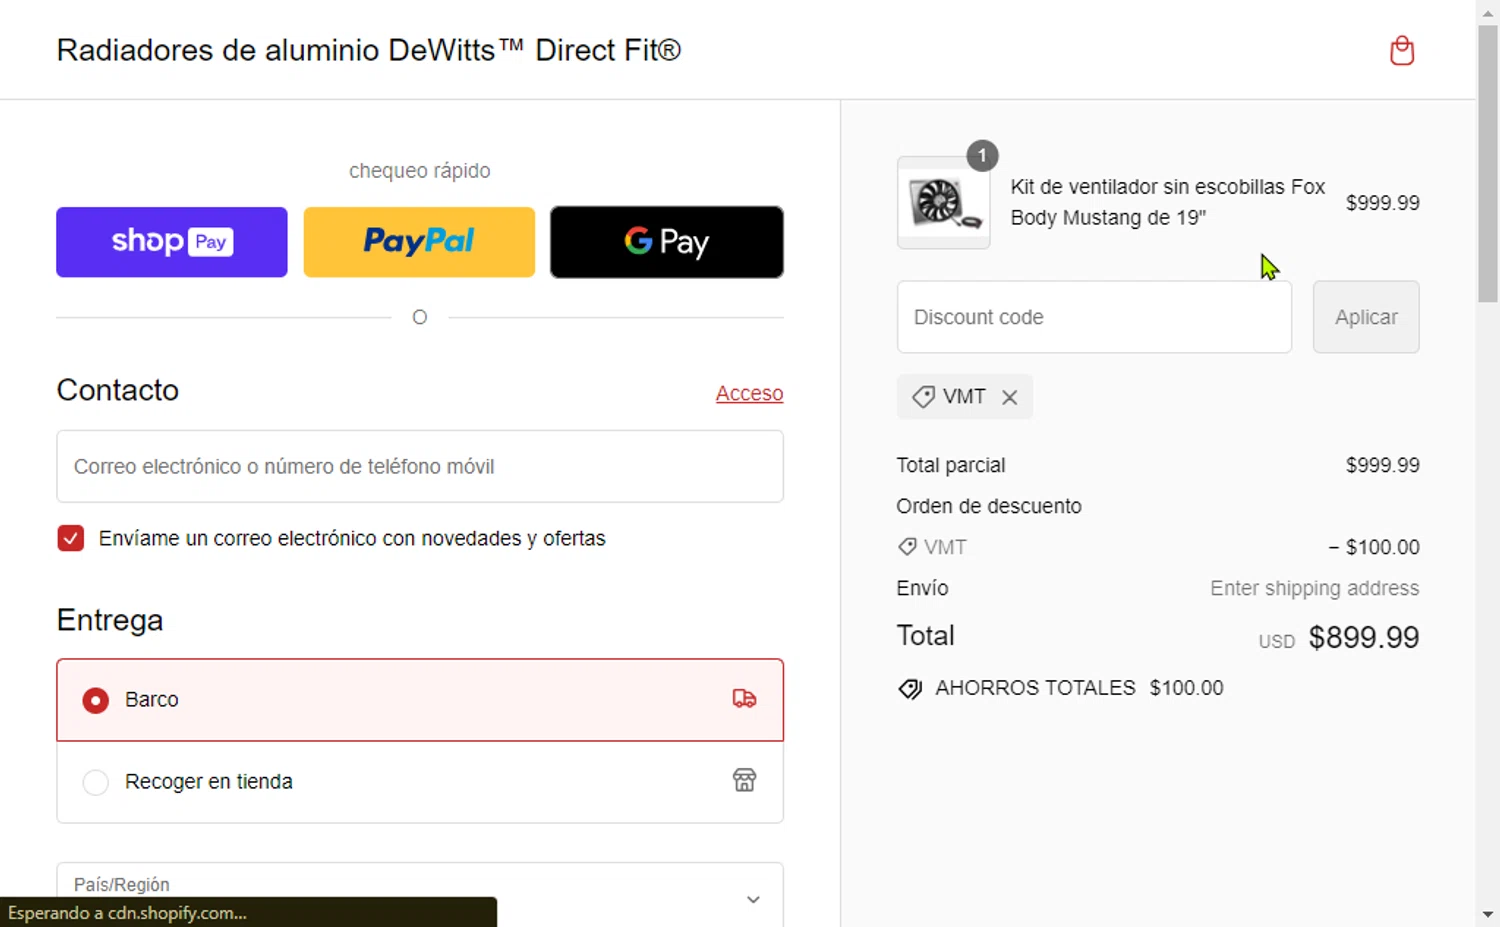Uncheck the email news and offers checkbox
This screenshot has height=927, width=1500.
click(71, 538)
